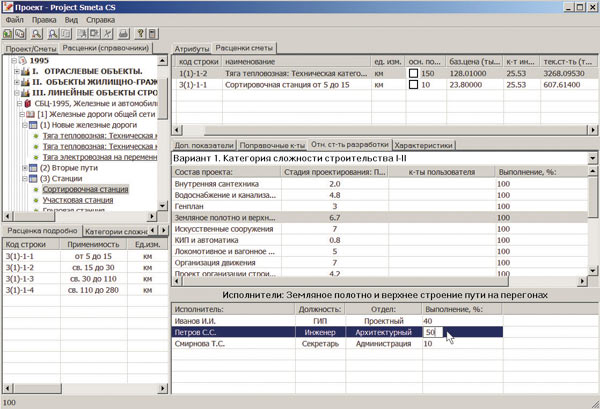Open the Справка menu
Screen dimensions: 600x409
pos(100,20)
